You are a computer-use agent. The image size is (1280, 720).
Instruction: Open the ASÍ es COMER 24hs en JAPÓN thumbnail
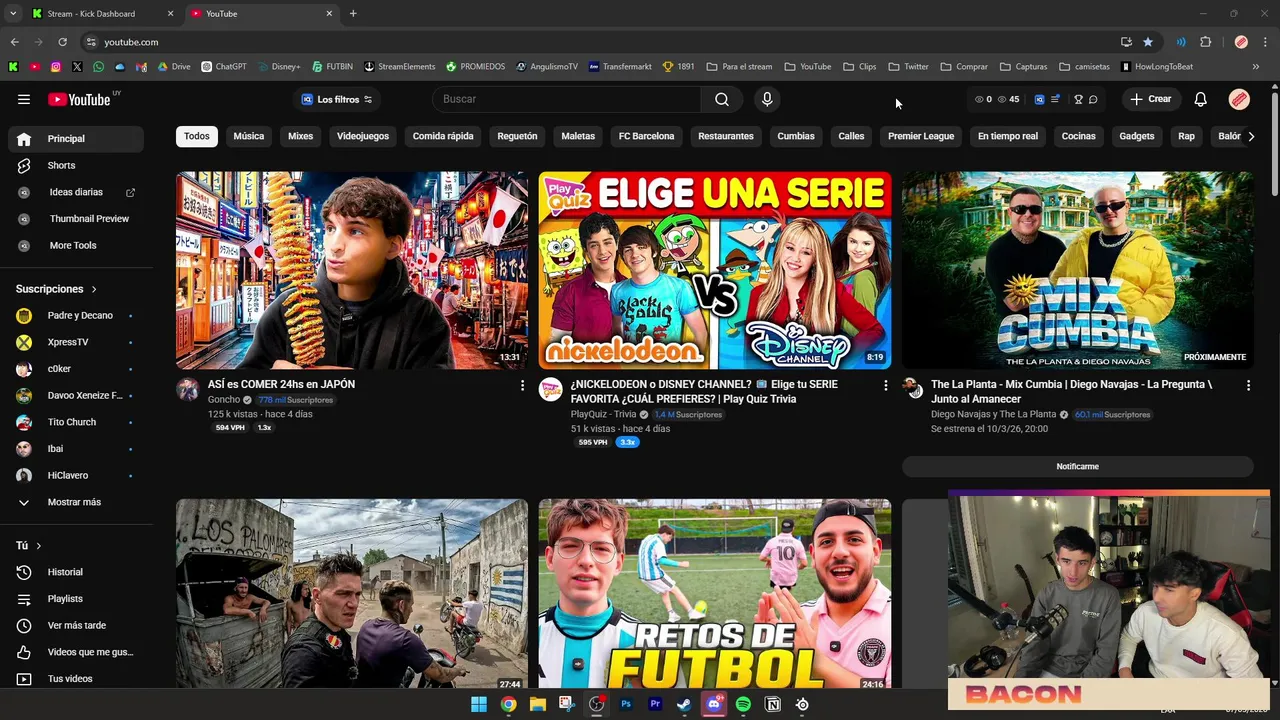pos(352,270)
